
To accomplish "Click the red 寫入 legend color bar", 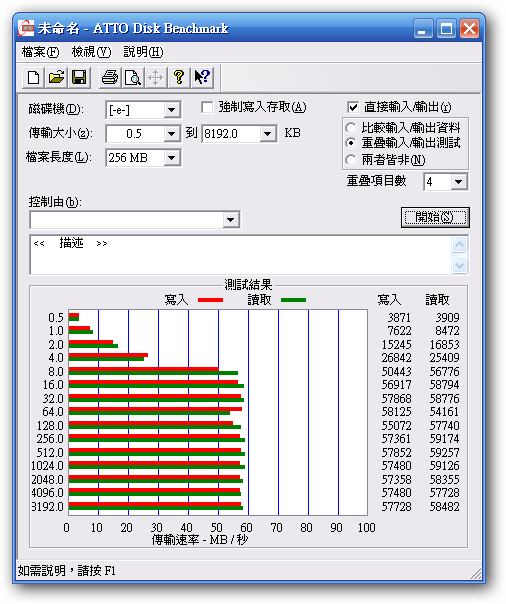I will tap(210, 300).
